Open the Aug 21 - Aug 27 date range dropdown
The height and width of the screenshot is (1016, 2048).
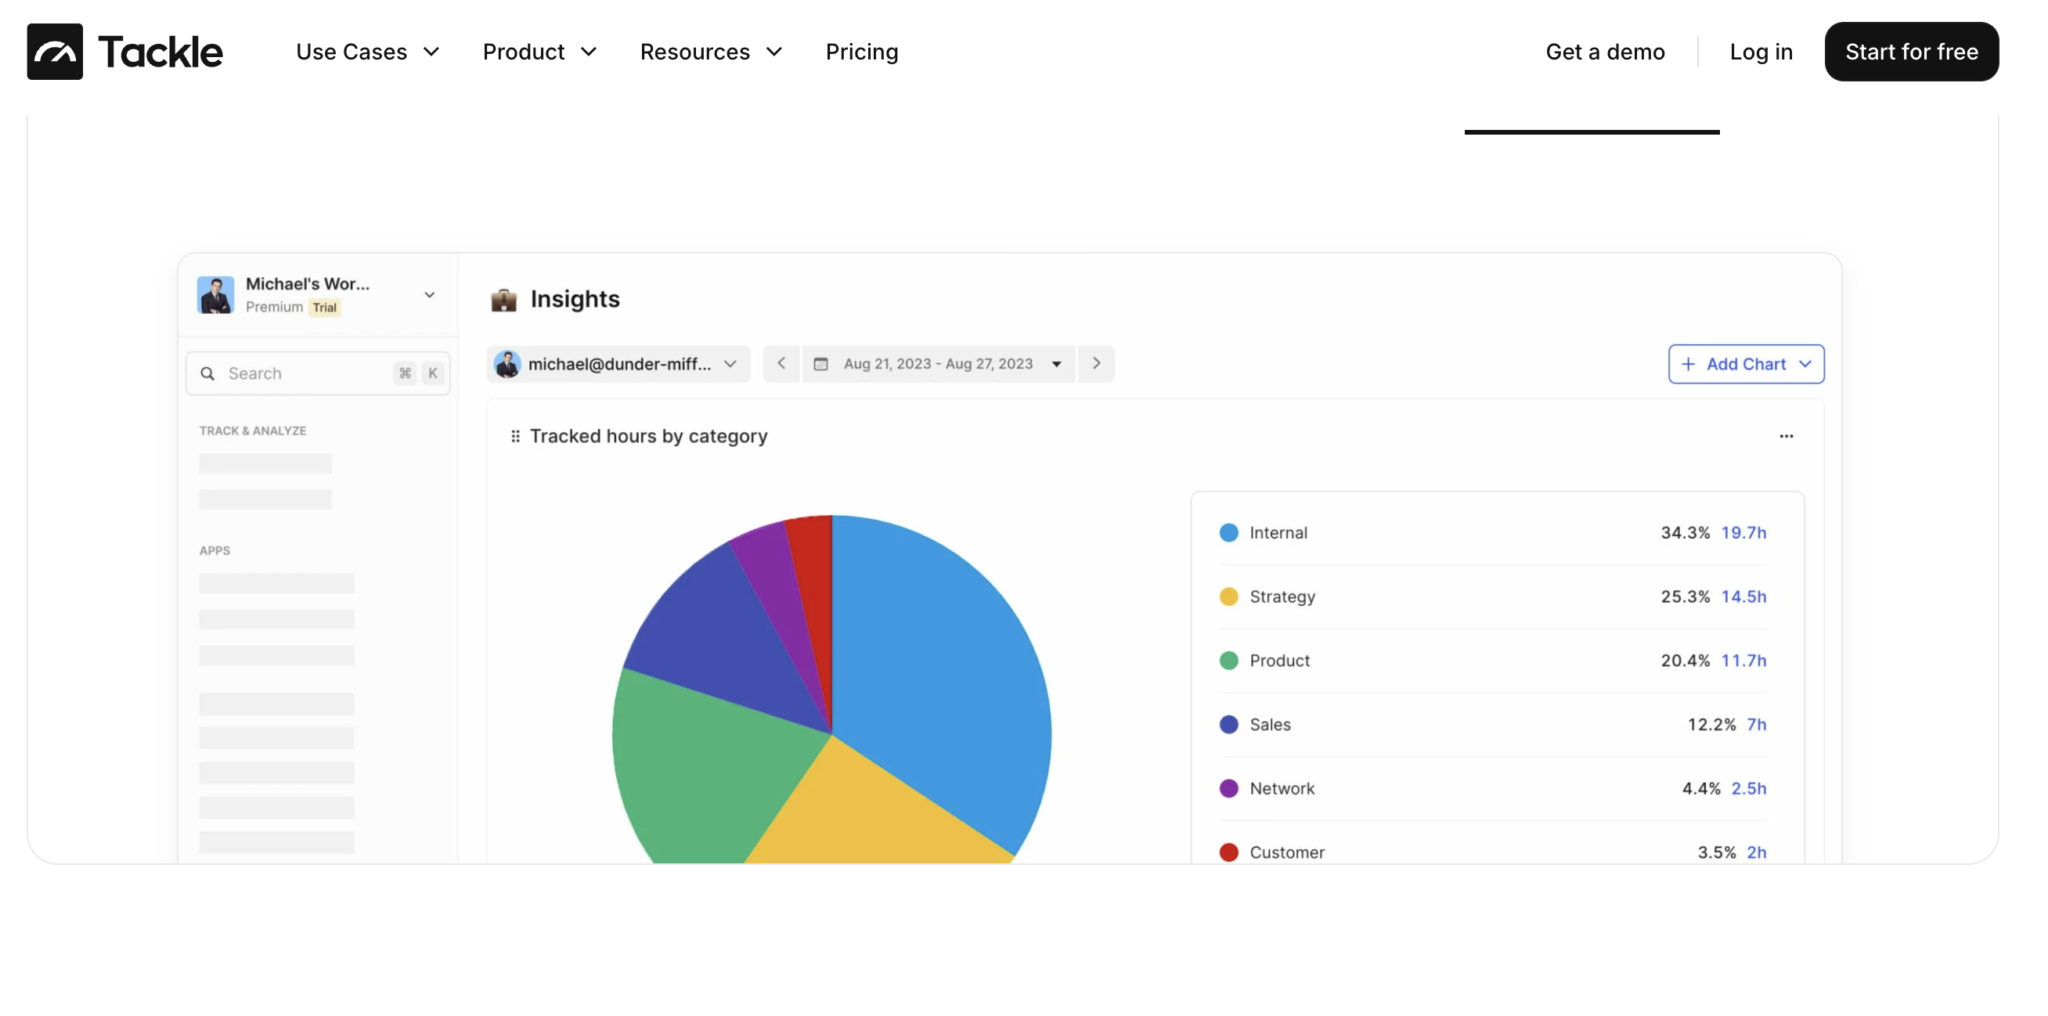pos(1056,363)
